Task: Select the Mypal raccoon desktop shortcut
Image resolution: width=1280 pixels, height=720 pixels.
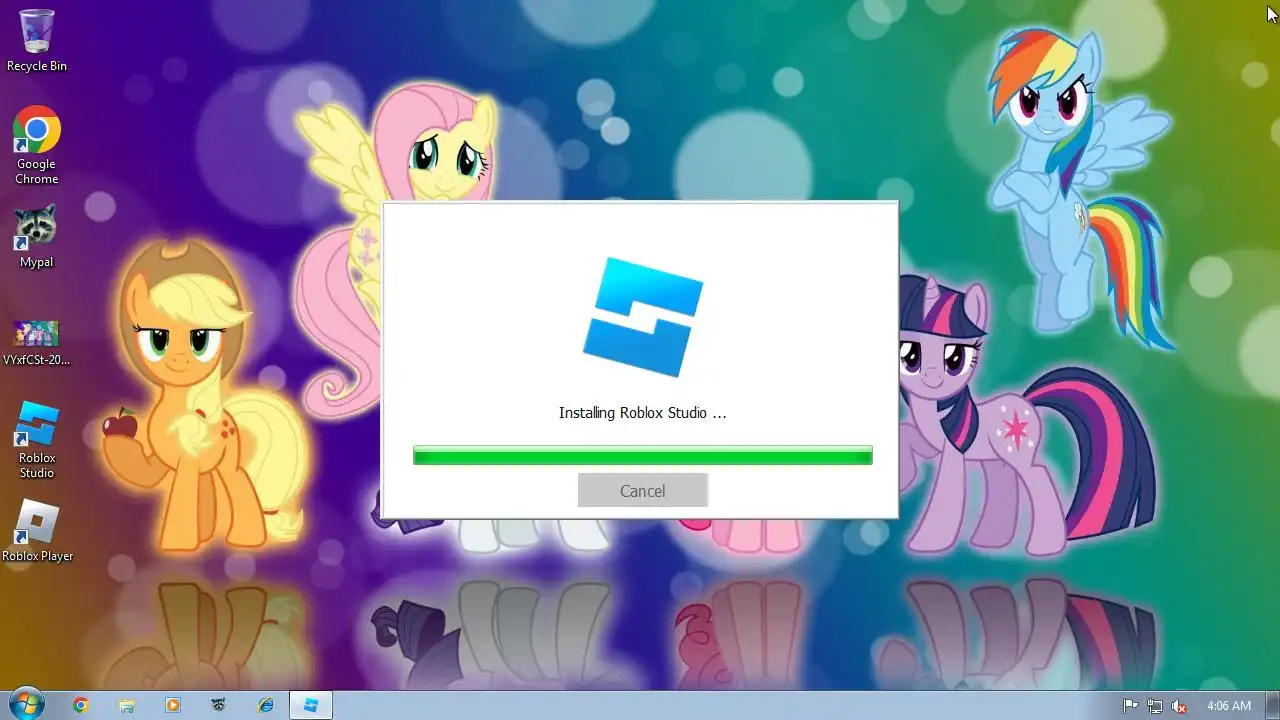Action: [37, 236]
